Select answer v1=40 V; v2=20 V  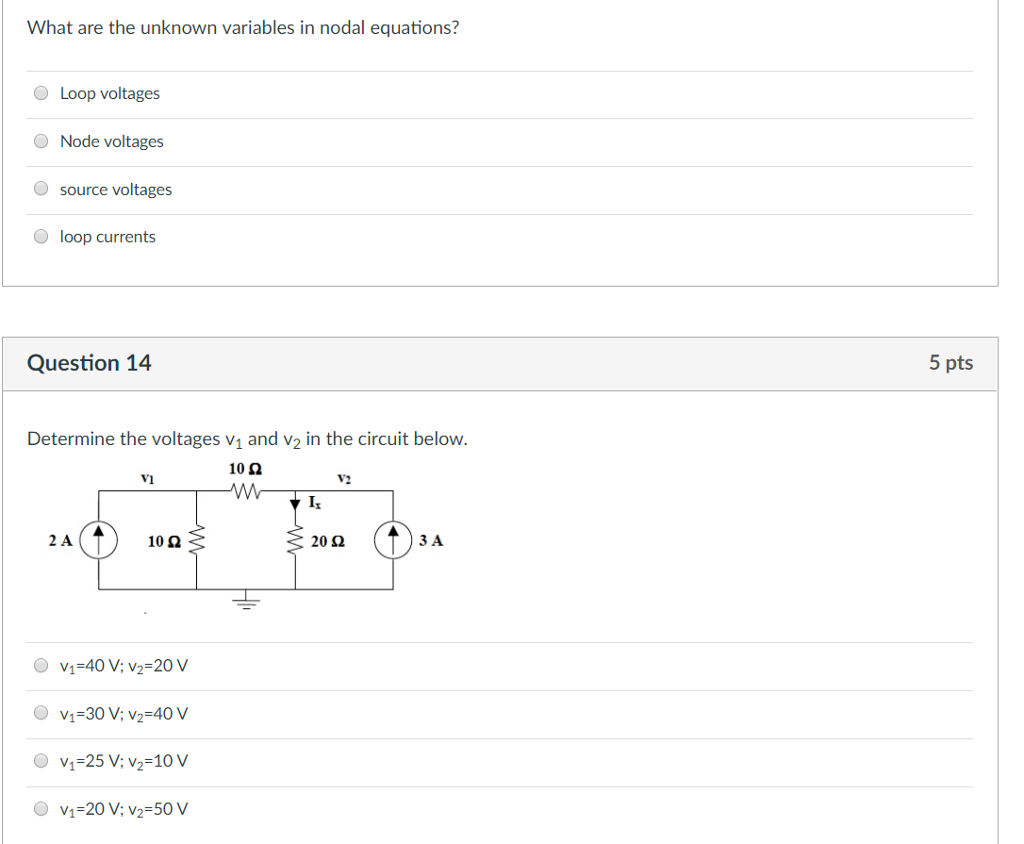40,664
